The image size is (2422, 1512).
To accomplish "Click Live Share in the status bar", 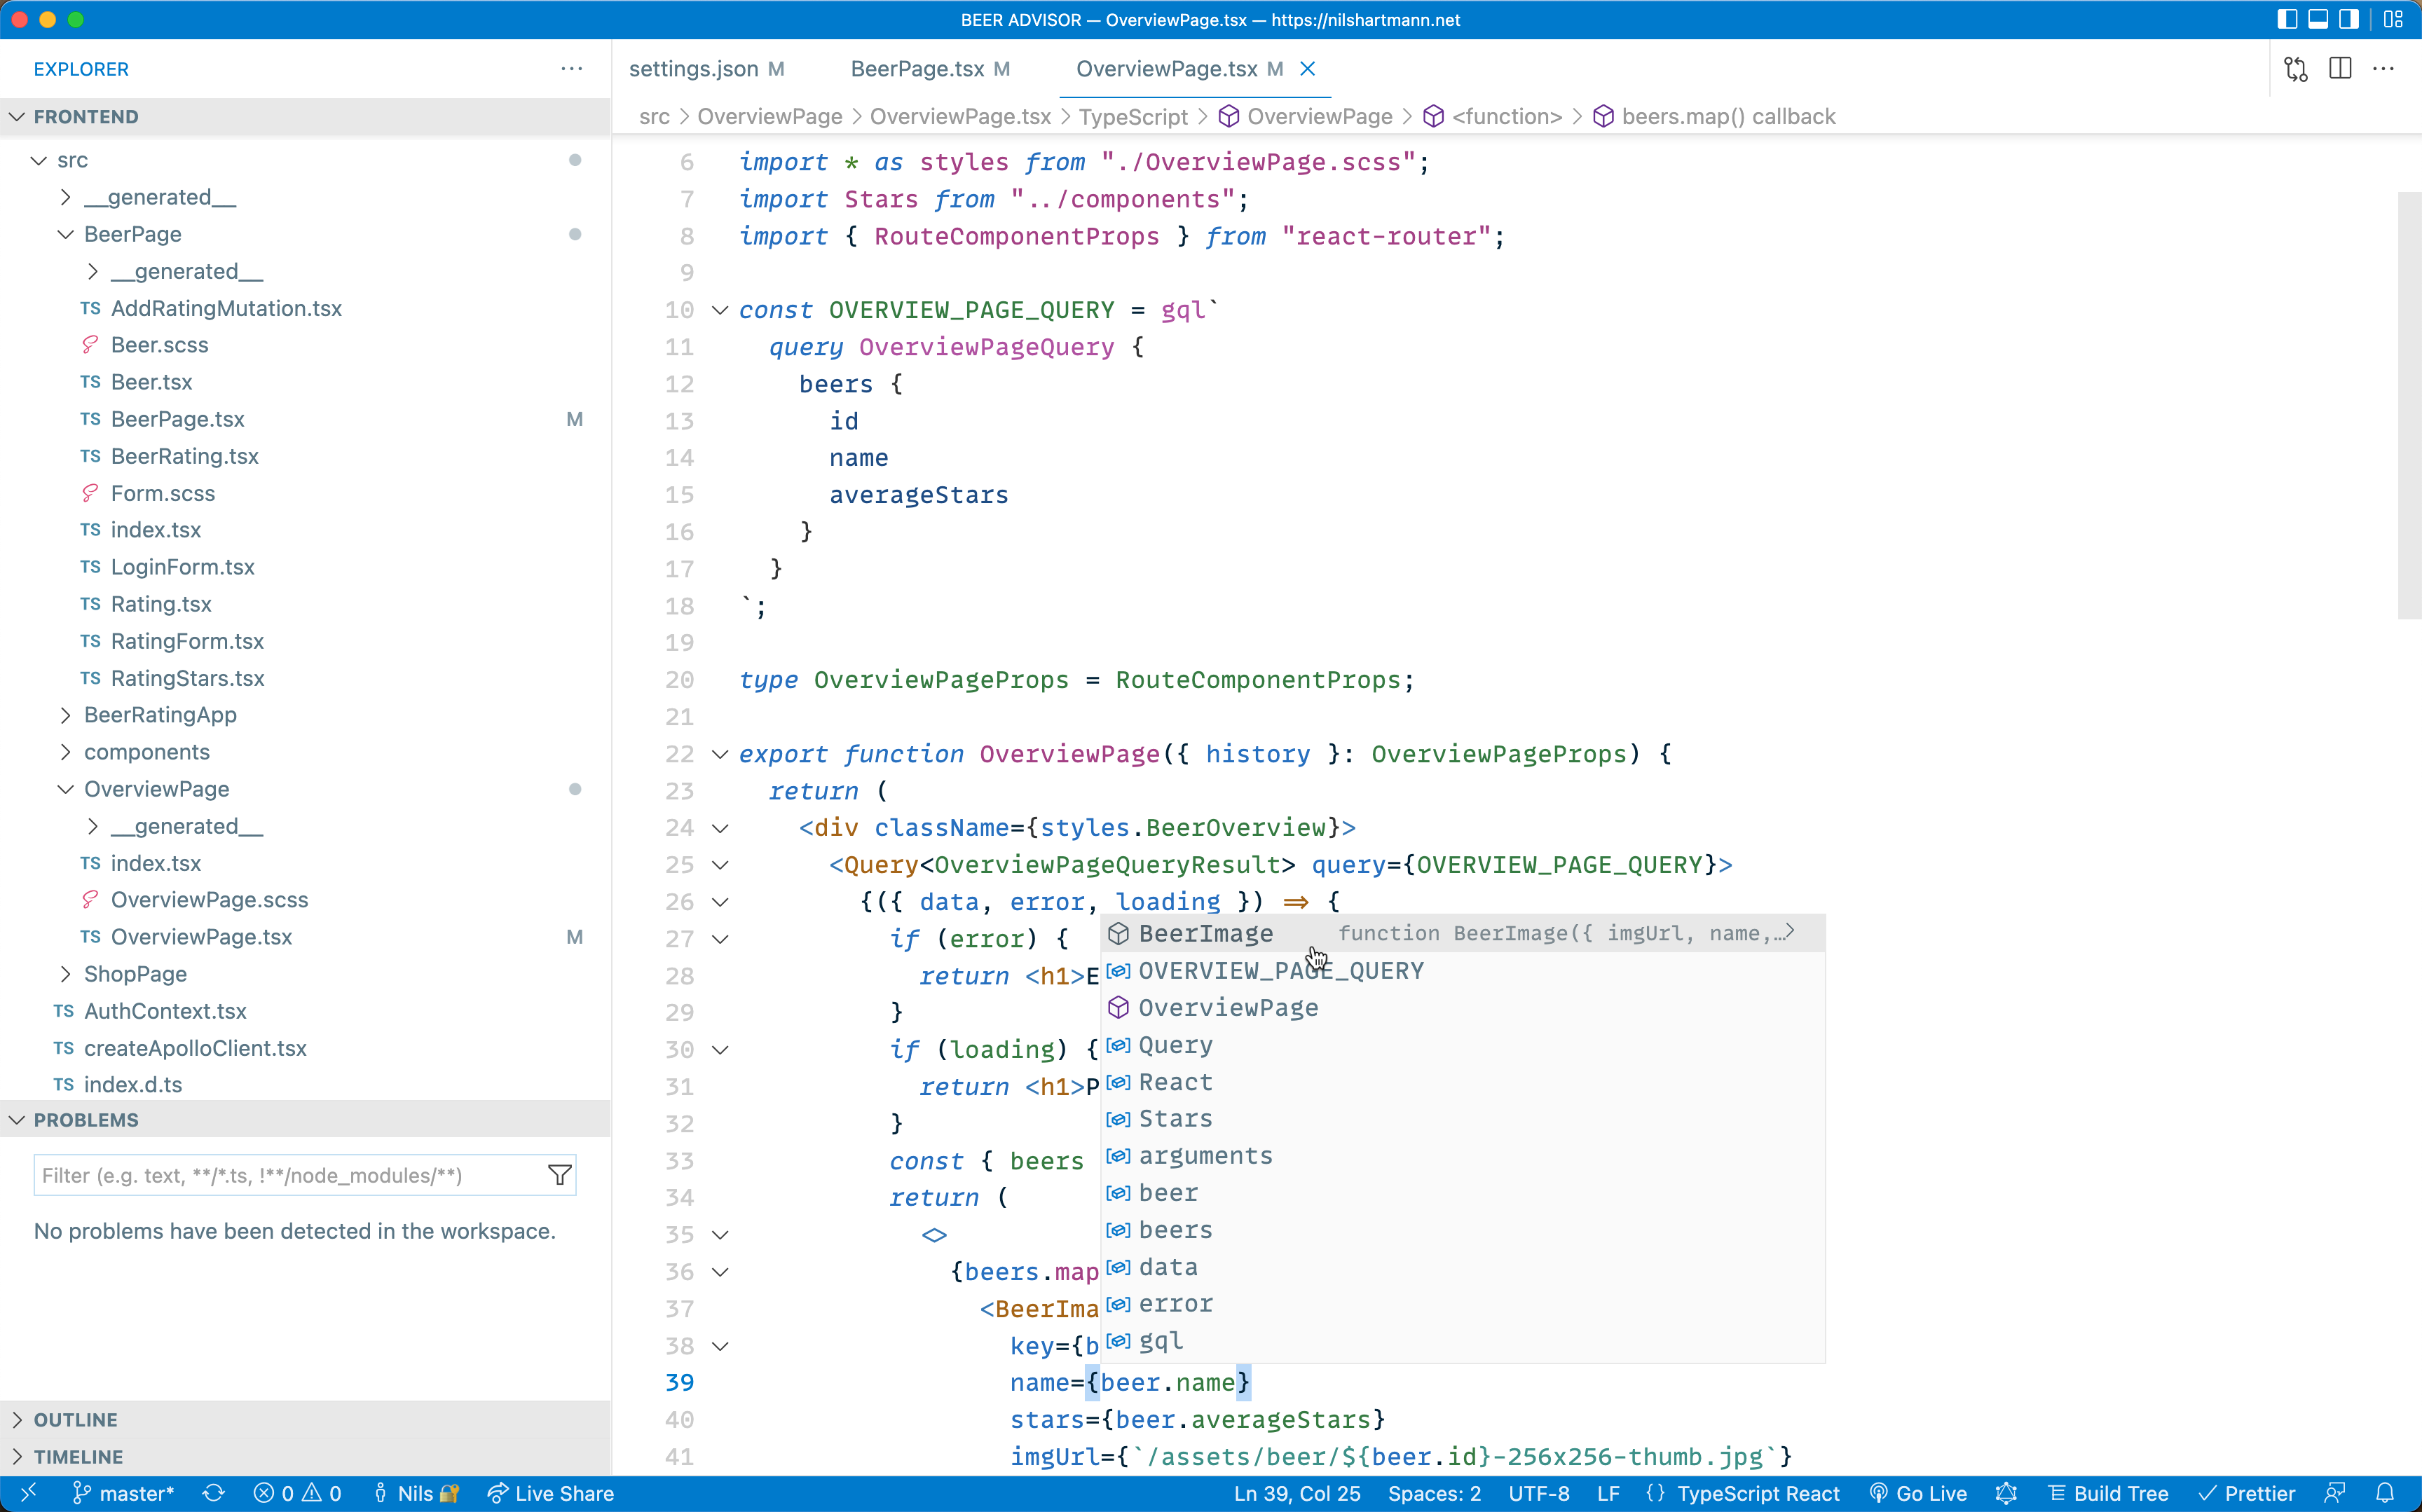I will pyautogui.click(x=551, y=1493).
